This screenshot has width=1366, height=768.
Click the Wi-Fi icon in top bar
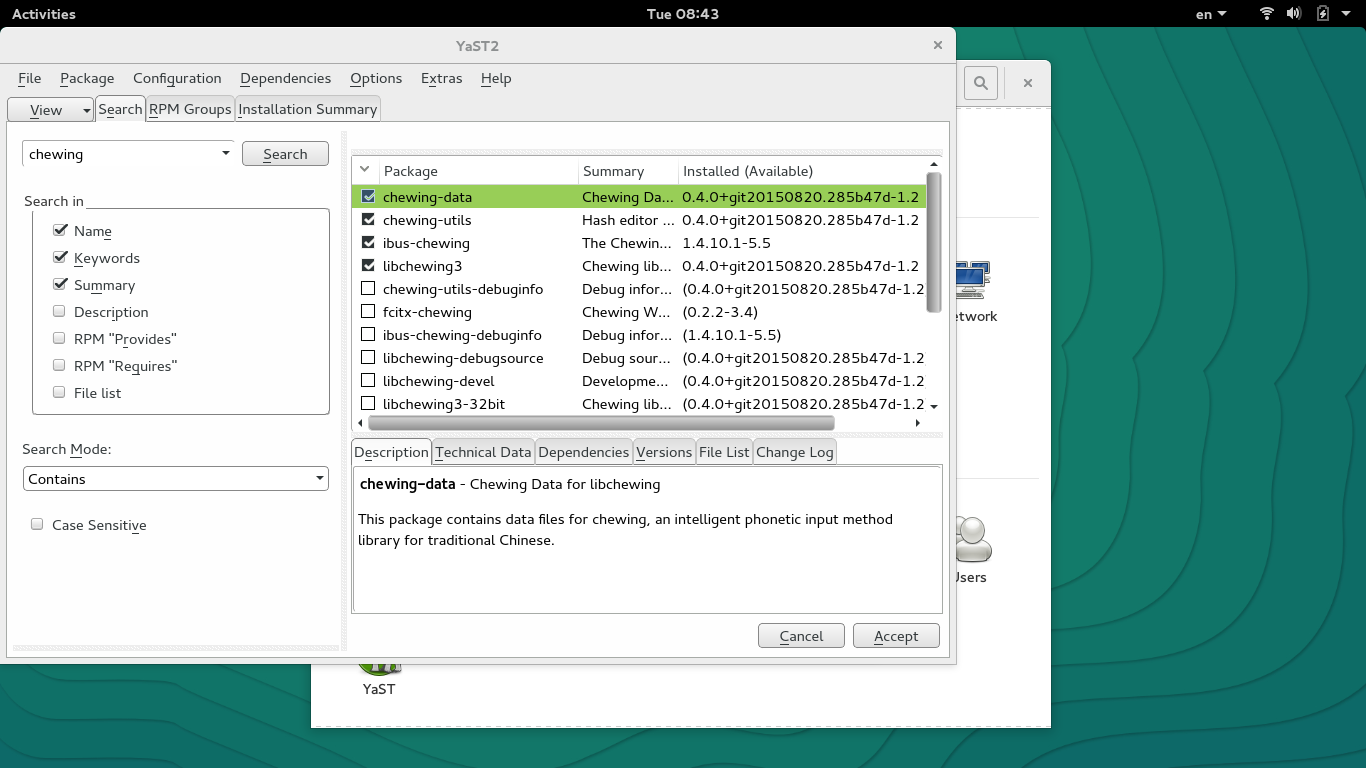click(1266, 14)
